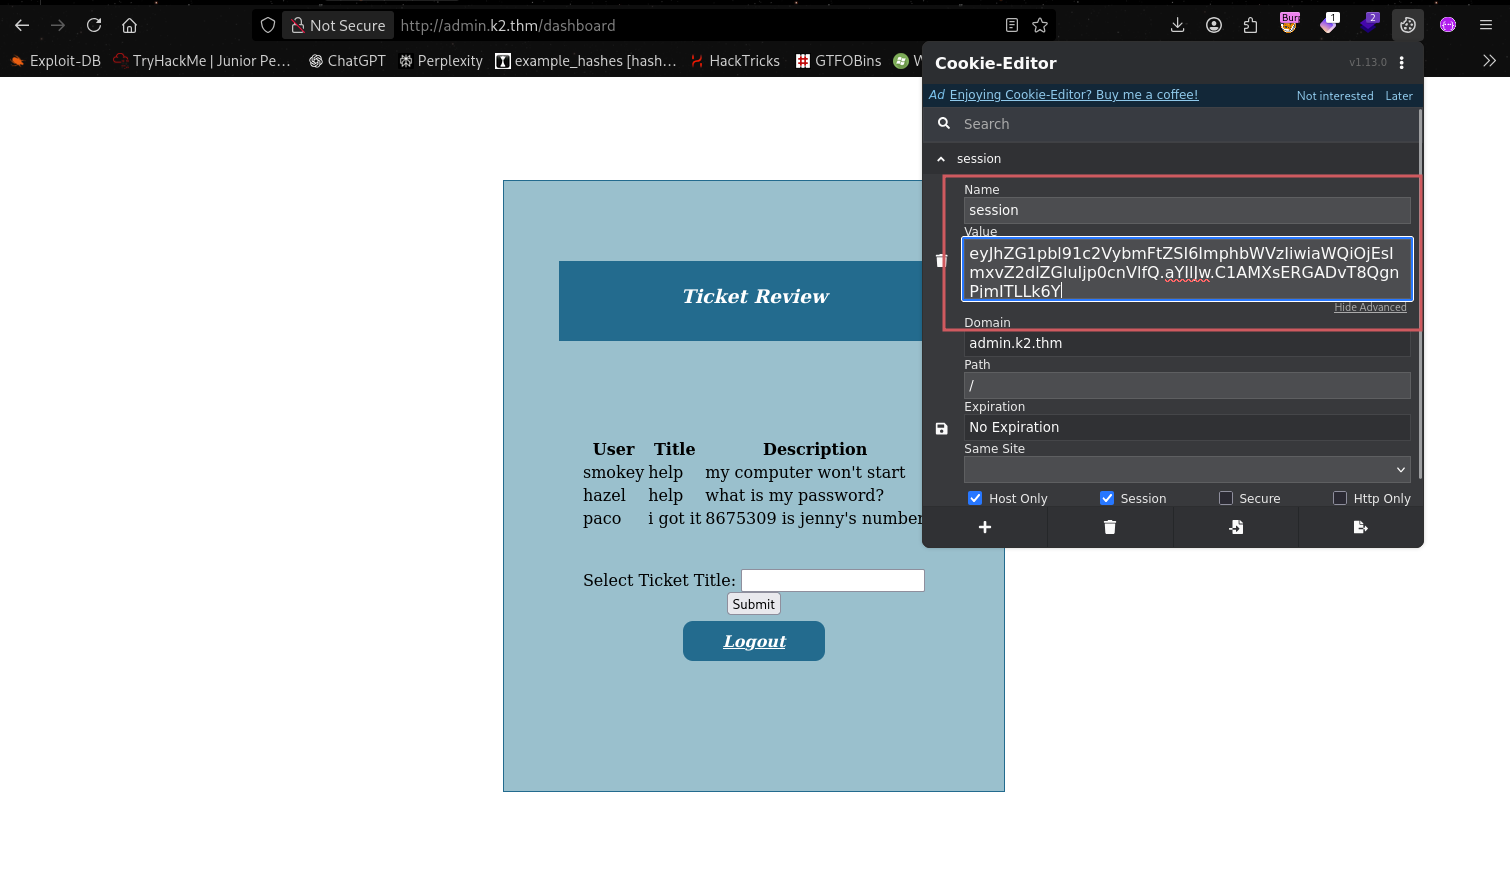Open the HackTricks bookmark

(x=735, y=61)
